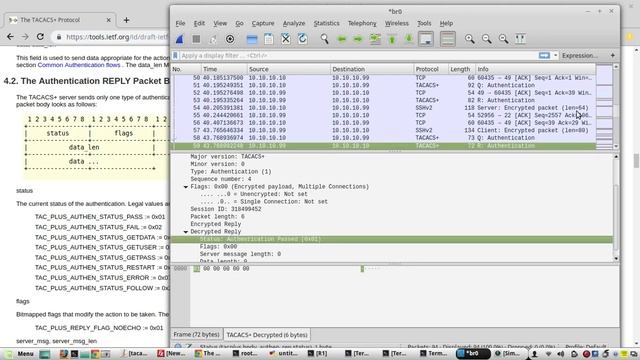Select the Sequence number: 4 line
This screenshot has height=360, width=640.
point(221,179)
